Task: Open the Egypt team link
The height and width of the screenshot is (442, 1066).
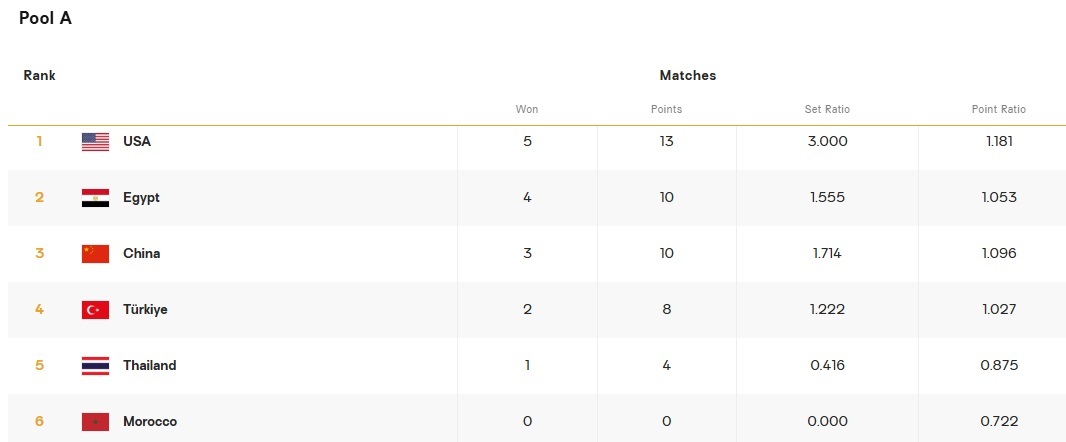Action: (141, 198)
